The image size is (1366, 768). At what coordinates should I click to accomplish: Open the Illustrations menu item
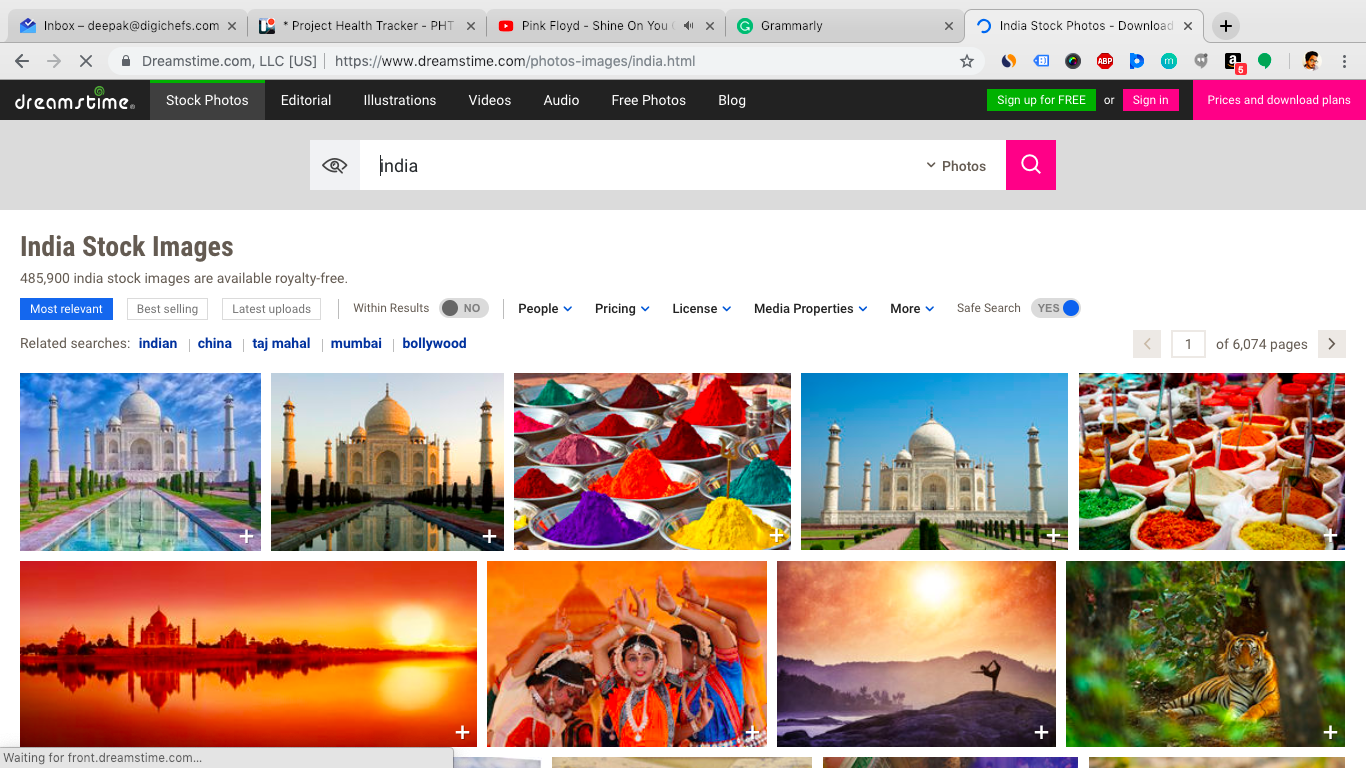pyautogui.click(x=399, y=100)
